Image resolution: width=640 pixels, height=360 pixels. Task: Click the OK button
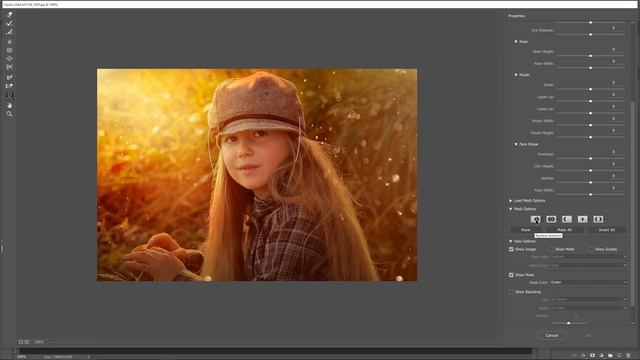tap(588, 335)
